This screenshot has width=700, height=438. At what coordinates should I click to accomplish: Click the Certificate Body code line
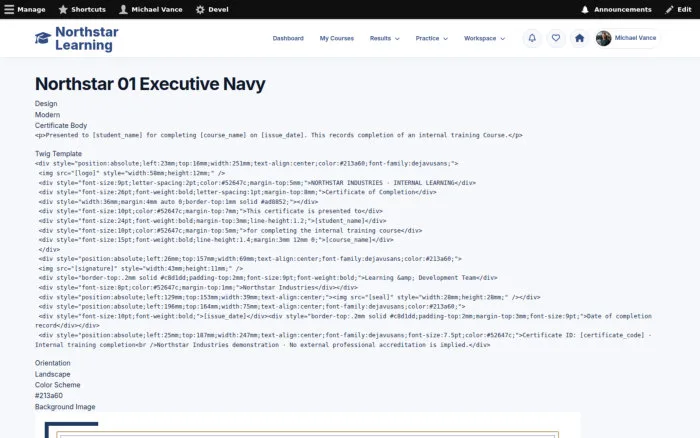pos(279,135)
